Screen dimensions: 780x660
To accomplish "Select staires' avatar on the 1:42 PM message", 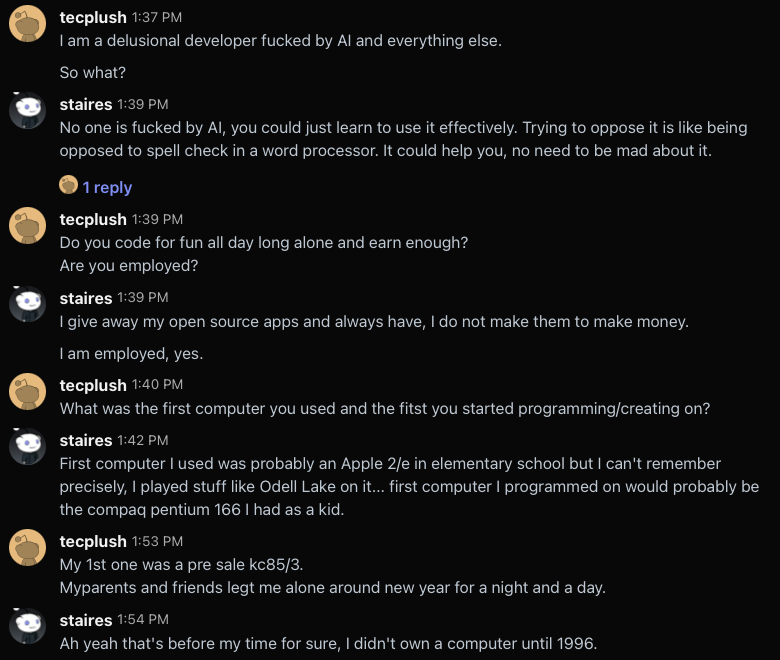I will click(x=27, y=447).
